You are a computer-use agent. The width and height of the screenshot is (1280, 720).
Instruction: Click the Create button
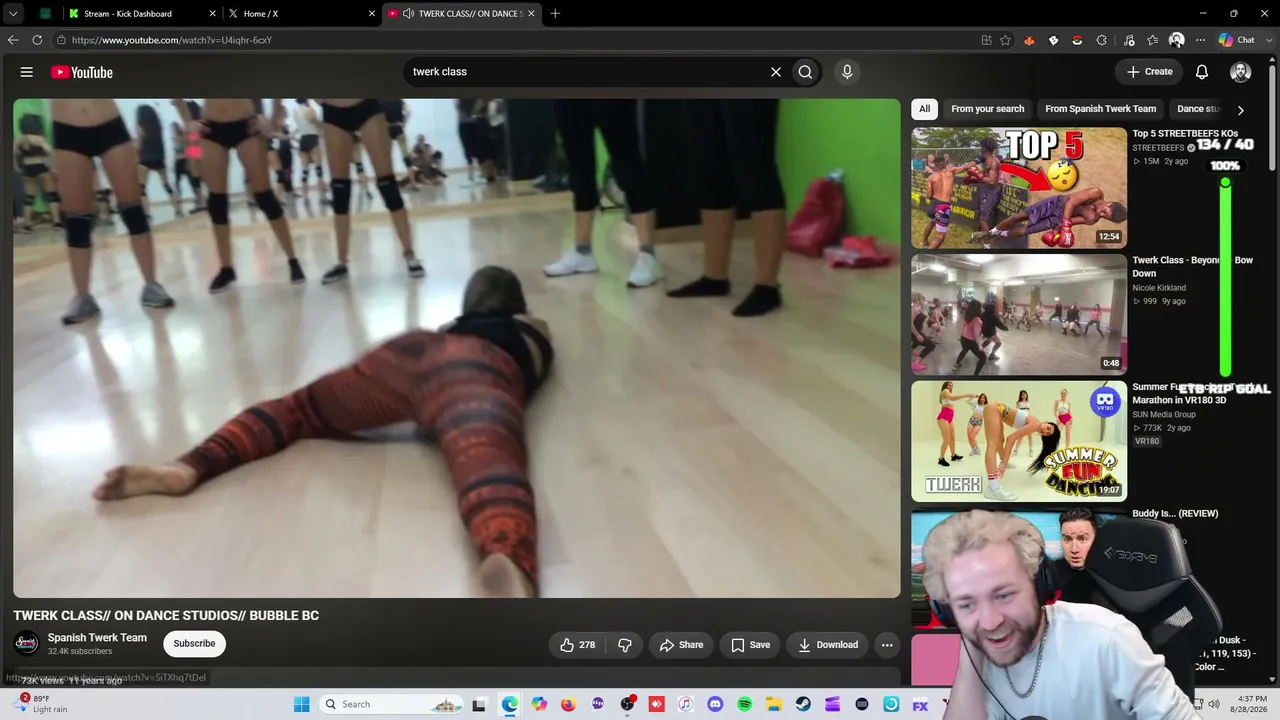[x=1149, y=72]
